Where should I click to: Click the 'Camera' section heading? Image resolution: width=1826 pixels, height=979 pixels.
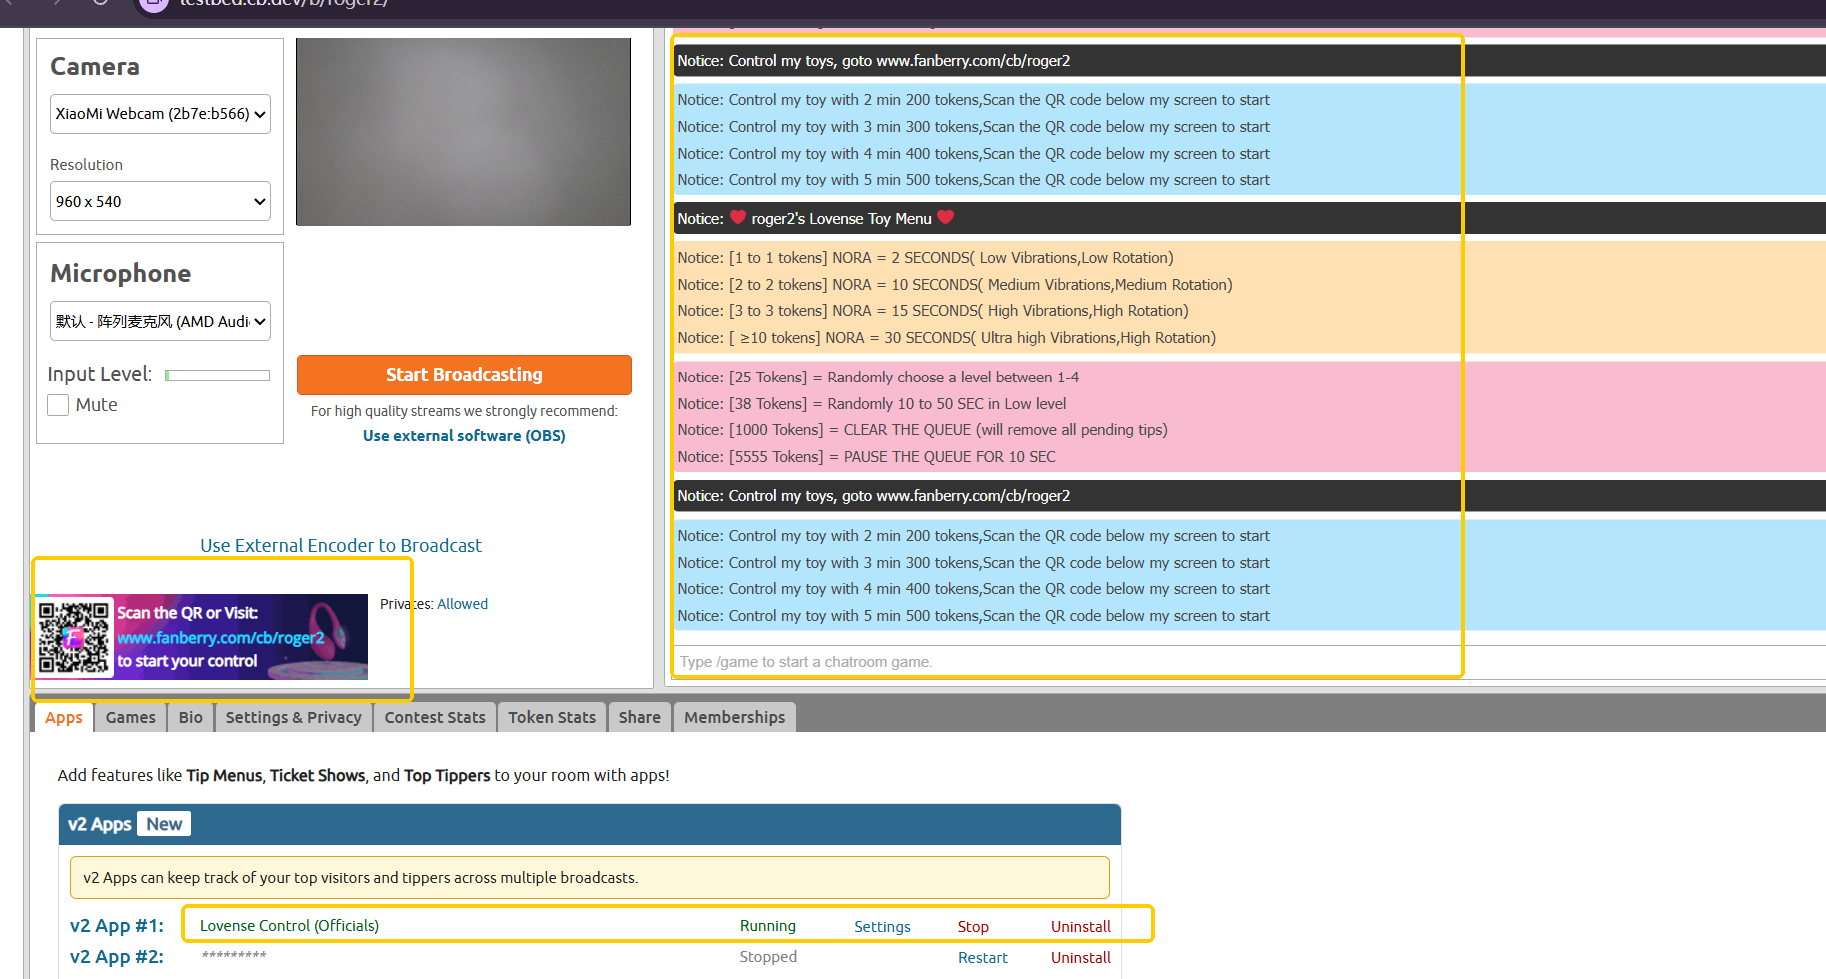pyautogui.click(x=95, y=67)
